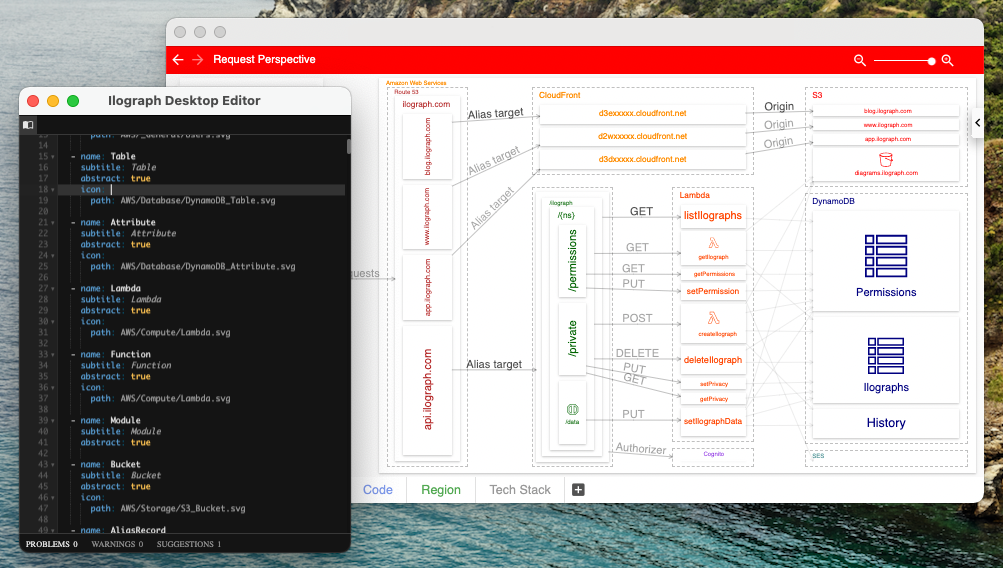
Task: Select the api.ilograph.com record node
Action: click(x=427, y=390)
